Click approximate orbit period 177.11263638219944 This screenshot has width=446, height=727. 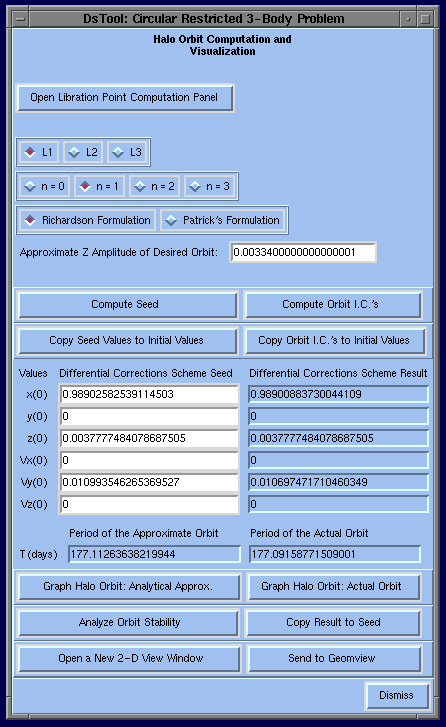[154, 555]
